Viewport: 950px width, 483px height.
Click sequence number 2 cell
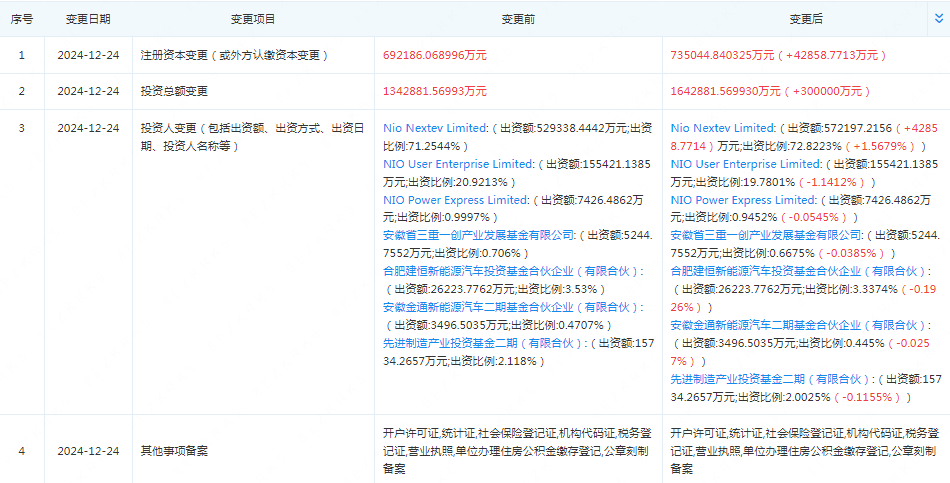tap(22, 92)
